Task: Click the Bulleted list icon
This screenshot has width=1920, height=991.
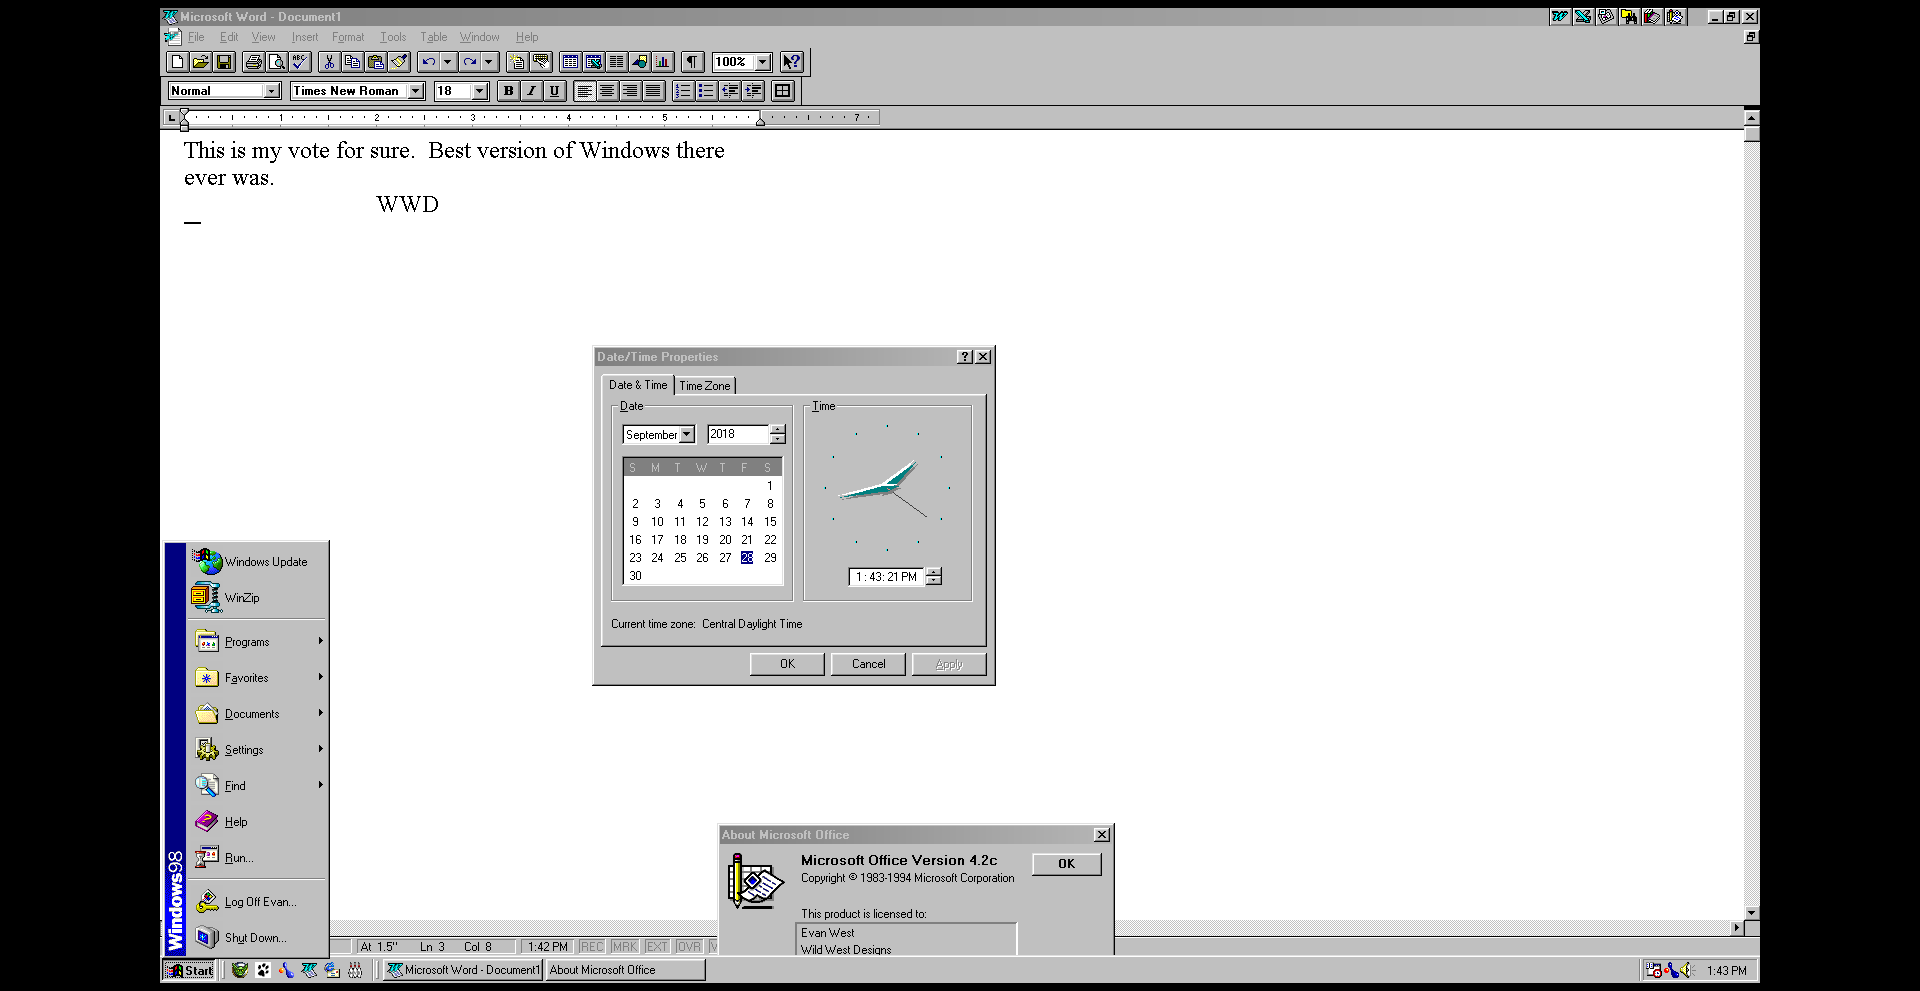Action: 706,91
